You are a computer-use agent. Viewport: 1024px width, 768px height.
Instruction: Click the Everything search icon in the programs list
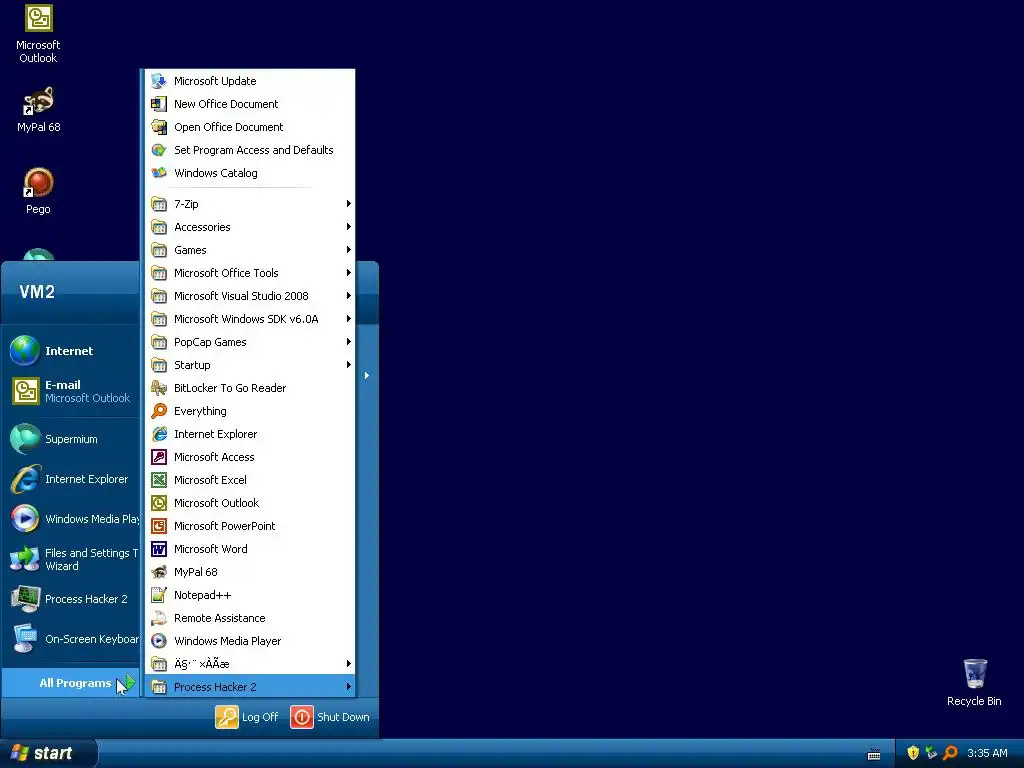pos(159,411)
